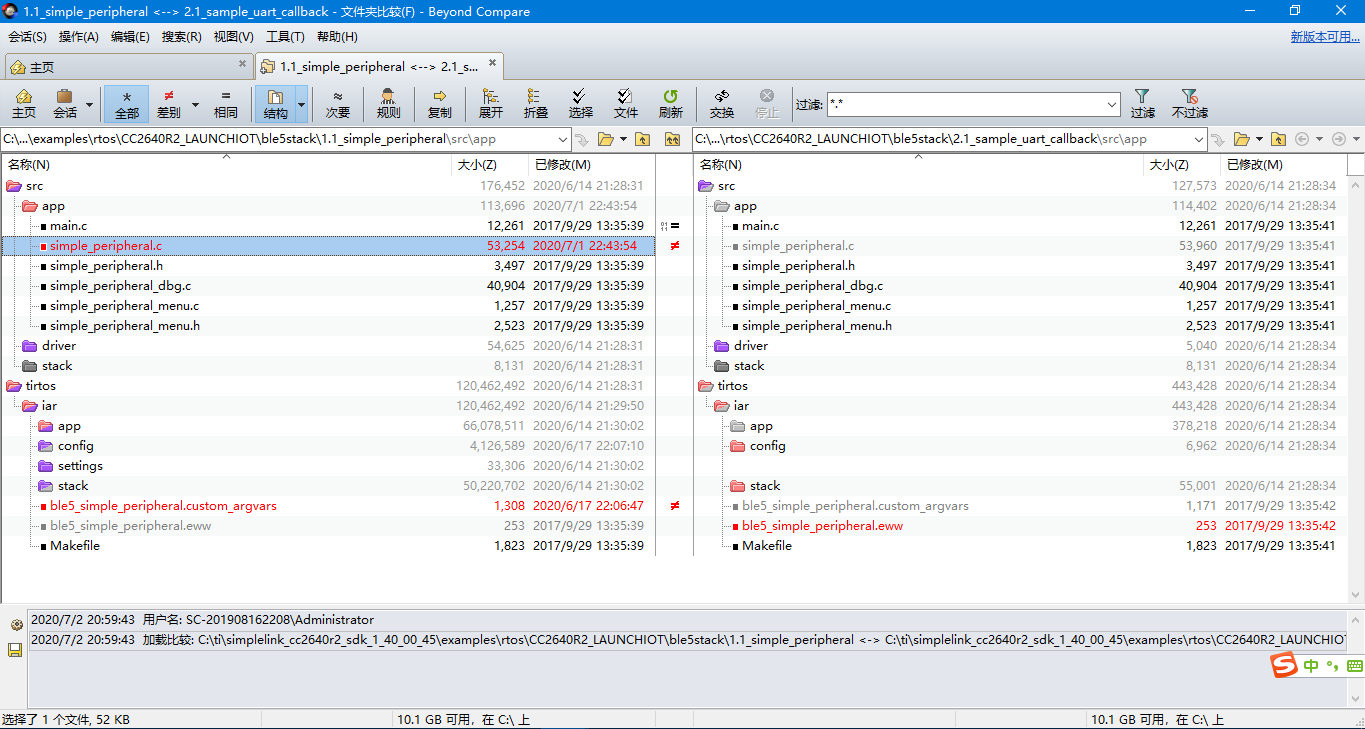Select ble5_simple_peripheral.eww in right pane
This screenshot has height=729, width=1365.
click(822, 526)
